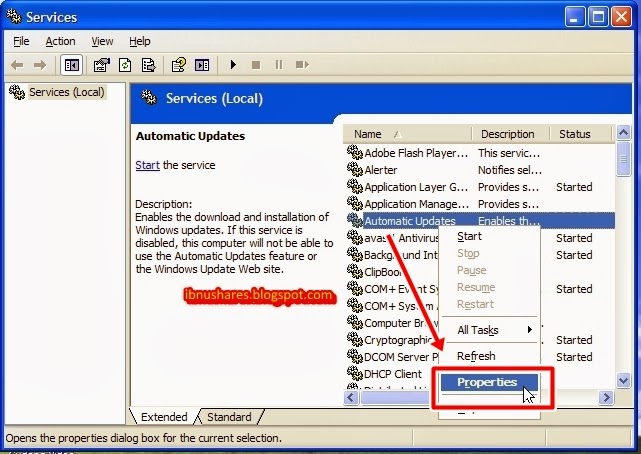
Task: Click the Restart Service toolbar icon
Action: tap(302, 65)
